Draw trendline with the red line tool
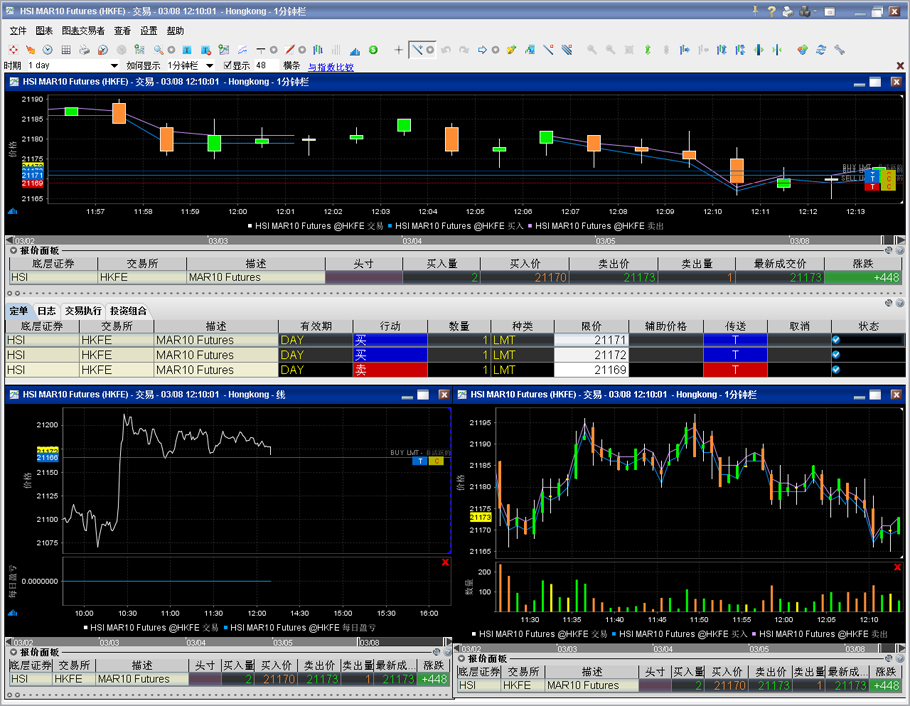The height and width of the screenshot is (706, 910). click(289, 50)
